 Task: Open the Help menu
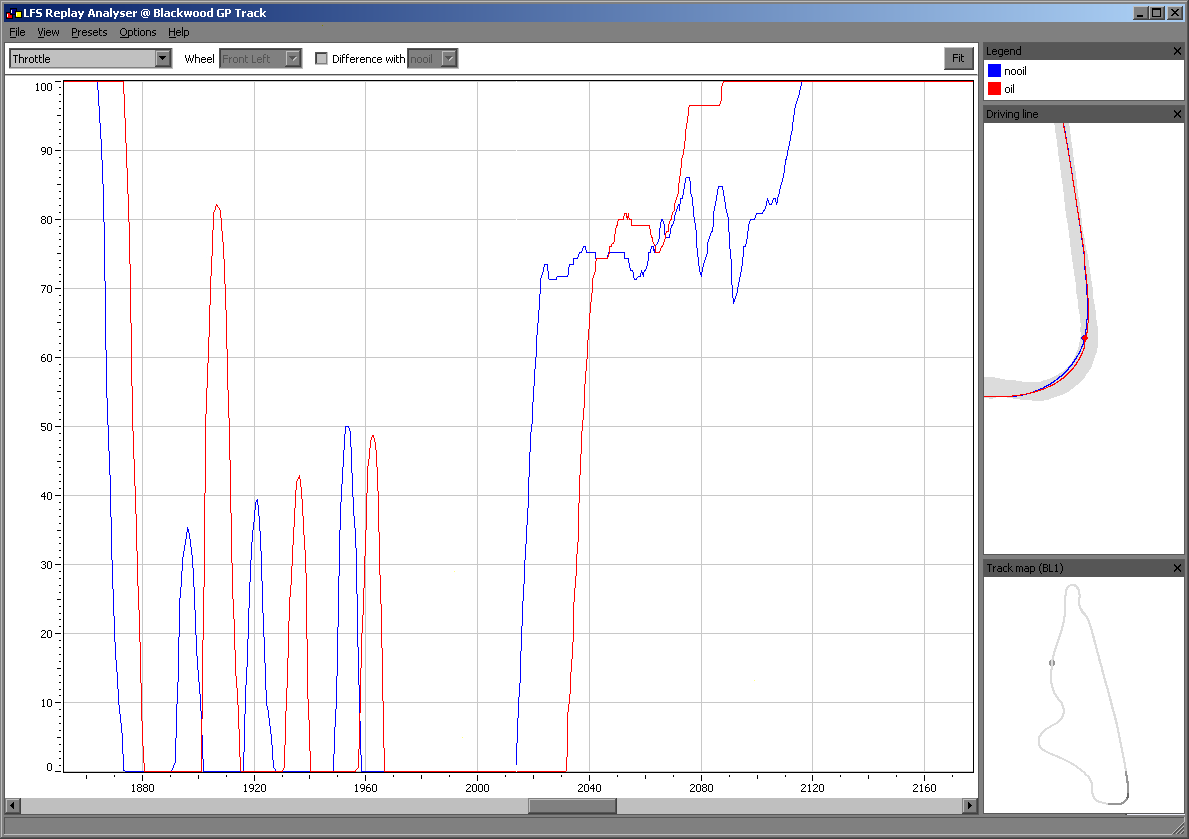(178, 32)
